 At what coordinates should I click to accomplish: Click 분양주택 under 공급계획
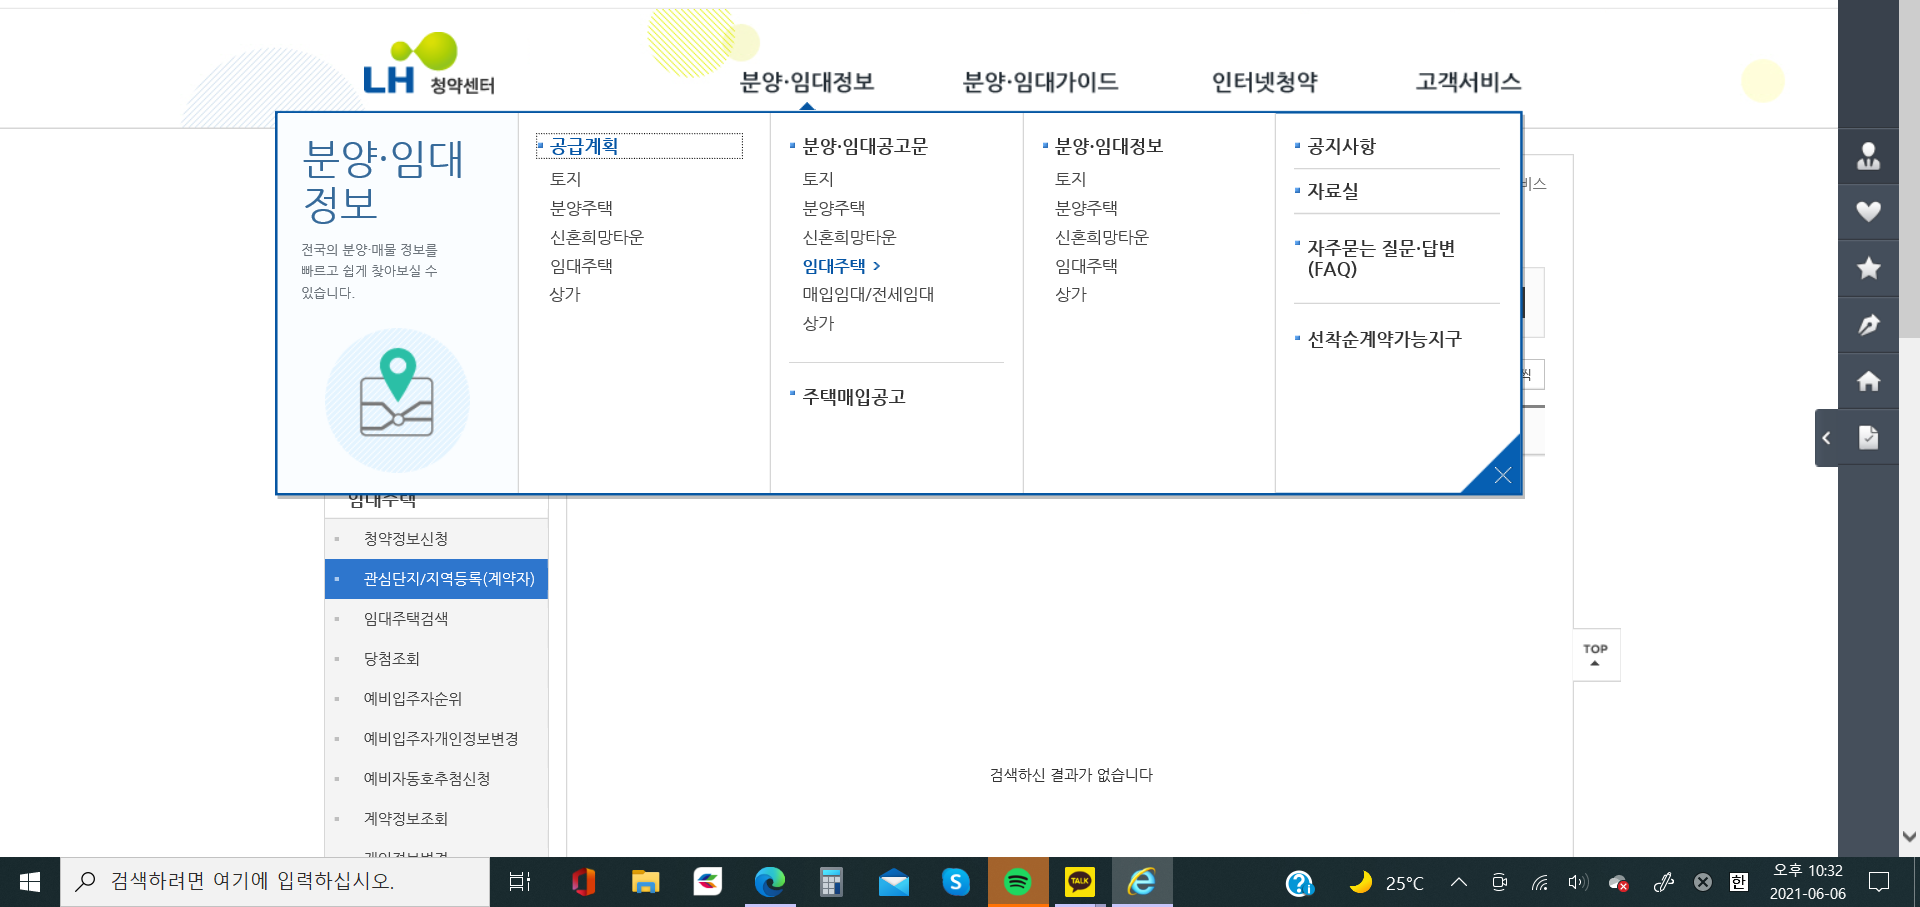[581, 208]
